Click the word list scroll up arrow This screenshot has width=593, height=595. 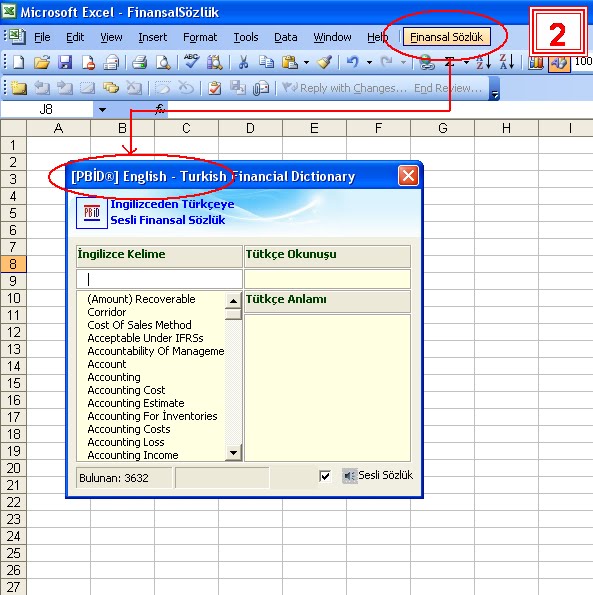pos(233,301)
